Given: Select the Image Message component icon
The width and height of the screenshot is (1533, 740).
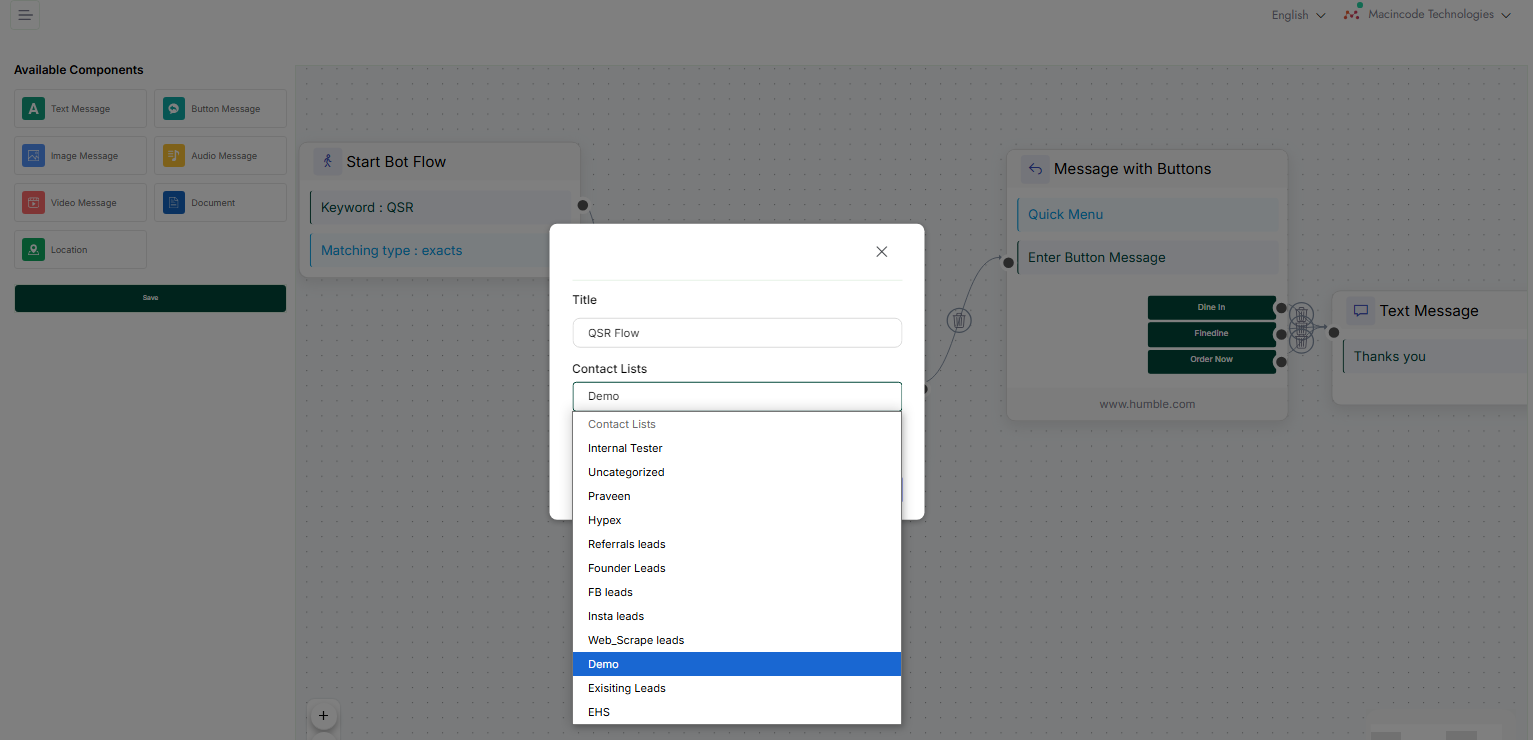Looking at the screenshot, I should 34,156.
